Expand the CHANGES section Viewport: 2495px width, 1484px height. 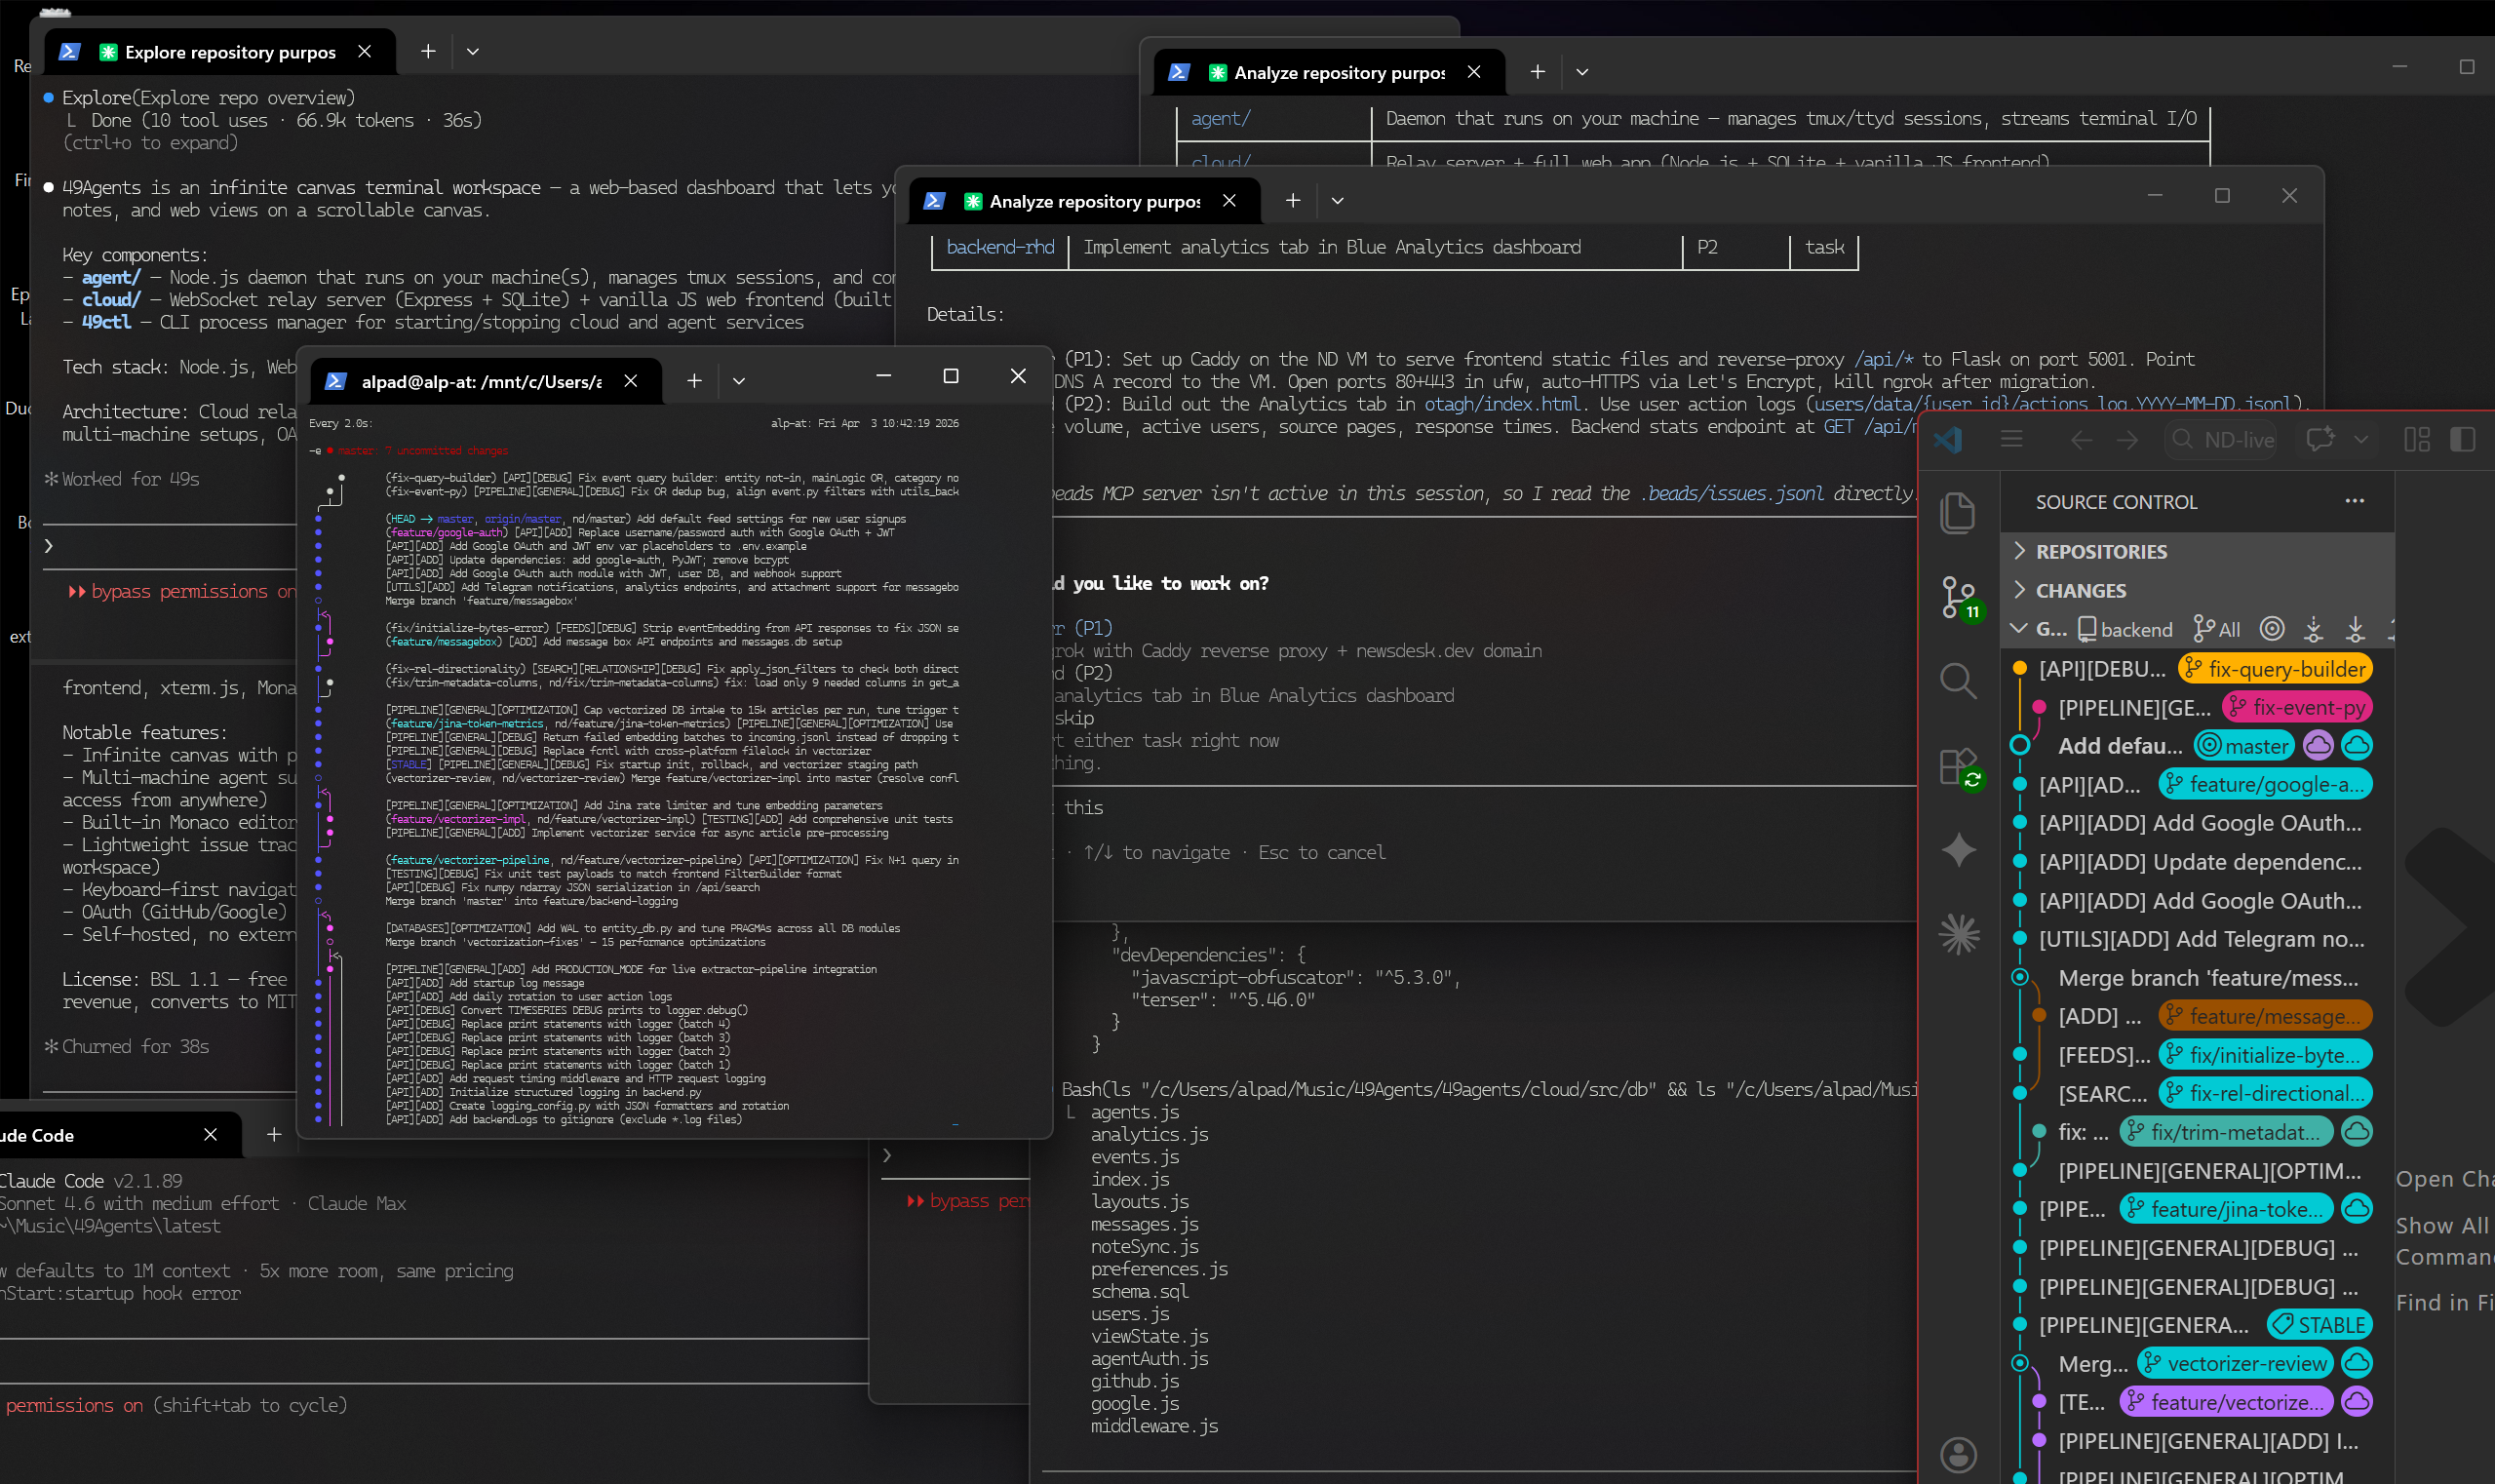pyautogui.click(x=2080, y=591)
